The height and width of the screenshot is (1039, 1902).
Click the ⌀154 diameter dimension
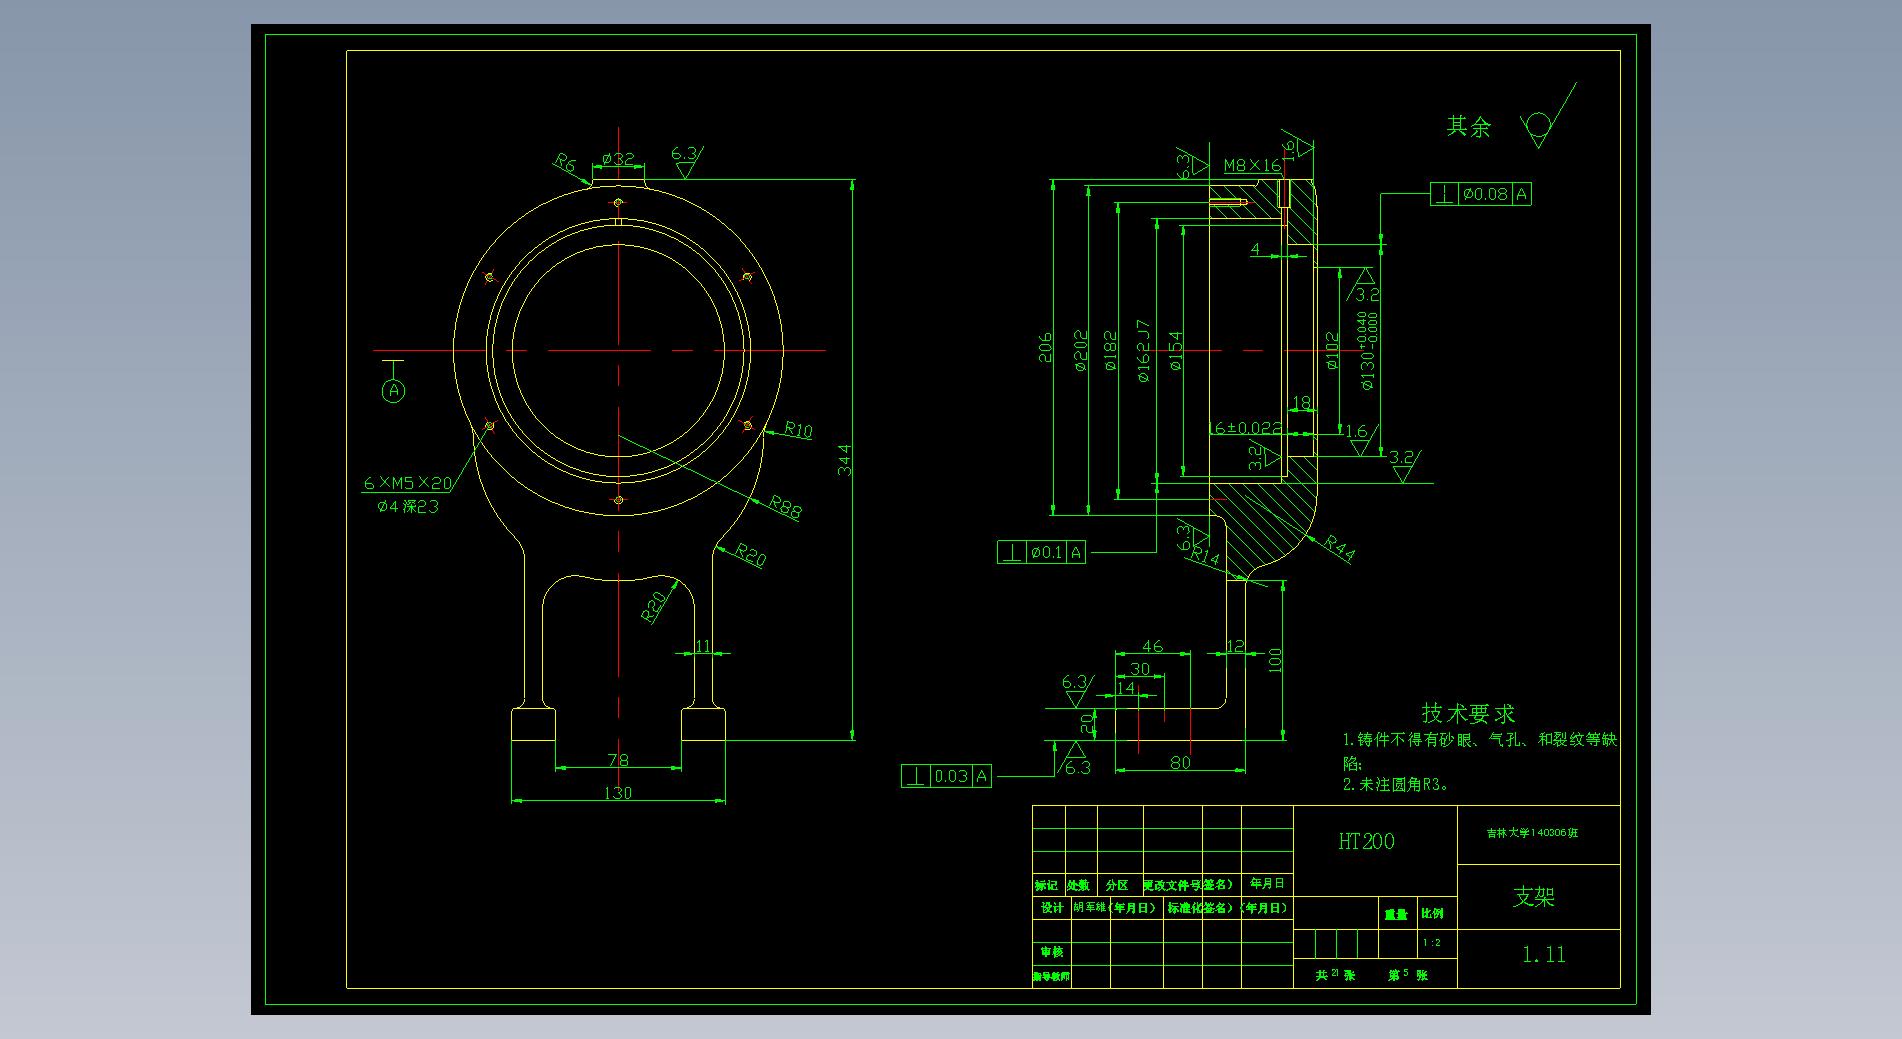(x=1175, y=351)
